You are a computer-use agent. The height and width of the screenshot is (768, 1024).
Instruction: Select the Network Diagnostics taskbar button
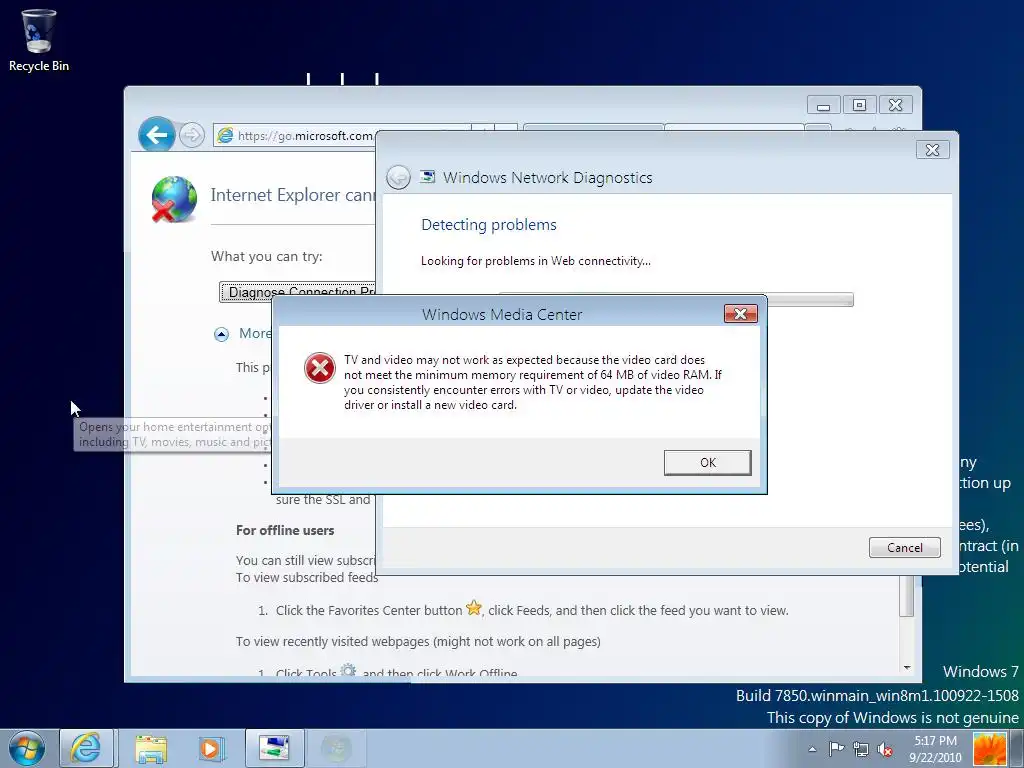274,748
